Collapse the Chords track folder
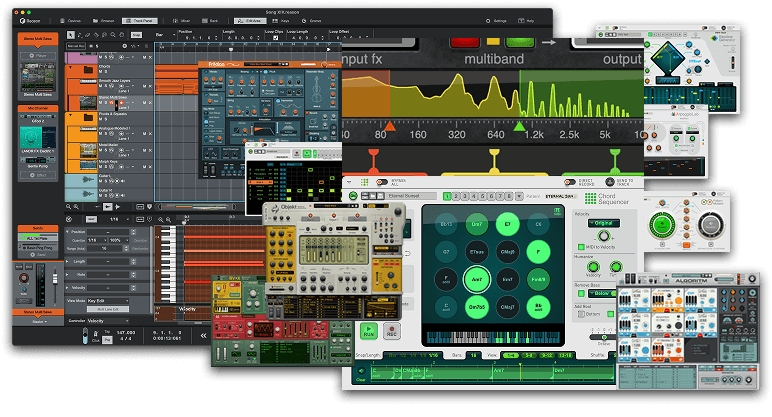772x417 pixels. pyautogui.click(x=70, y=67)
